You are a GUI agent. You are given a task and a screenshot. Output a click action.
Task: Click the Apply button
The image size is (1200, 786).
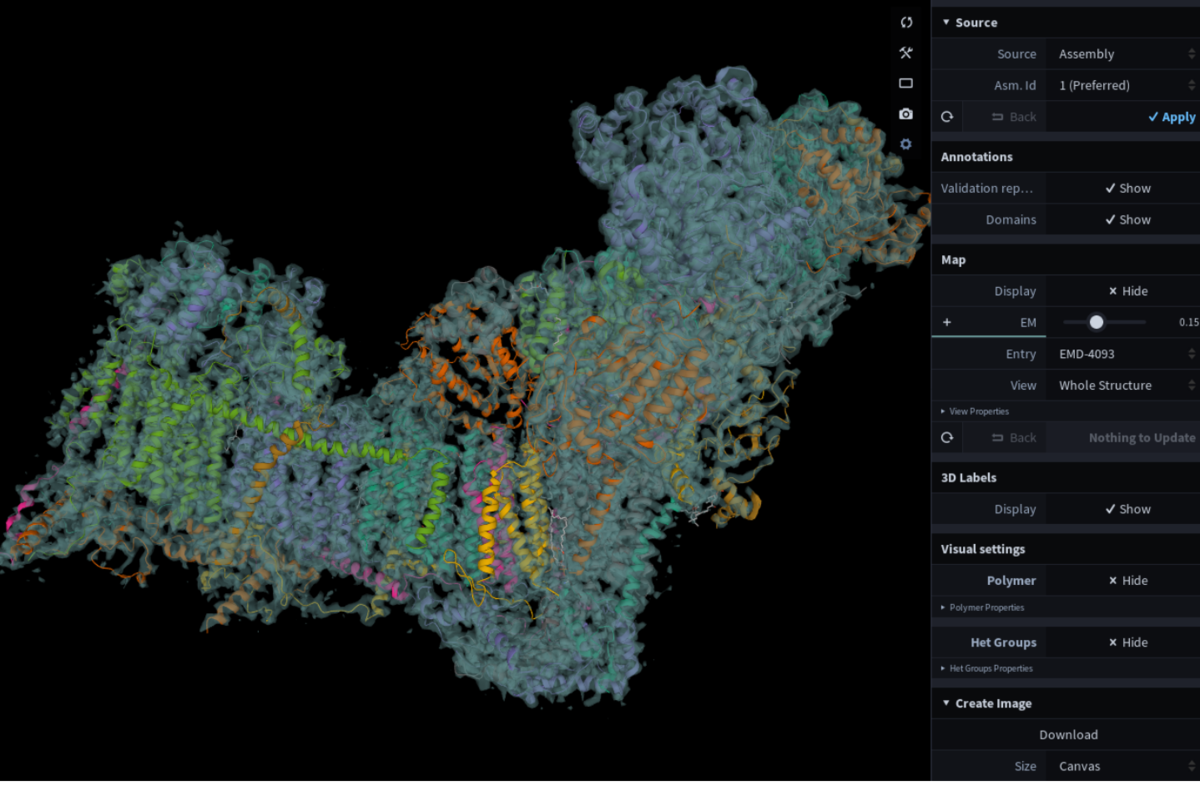[x=1171, y=117]
